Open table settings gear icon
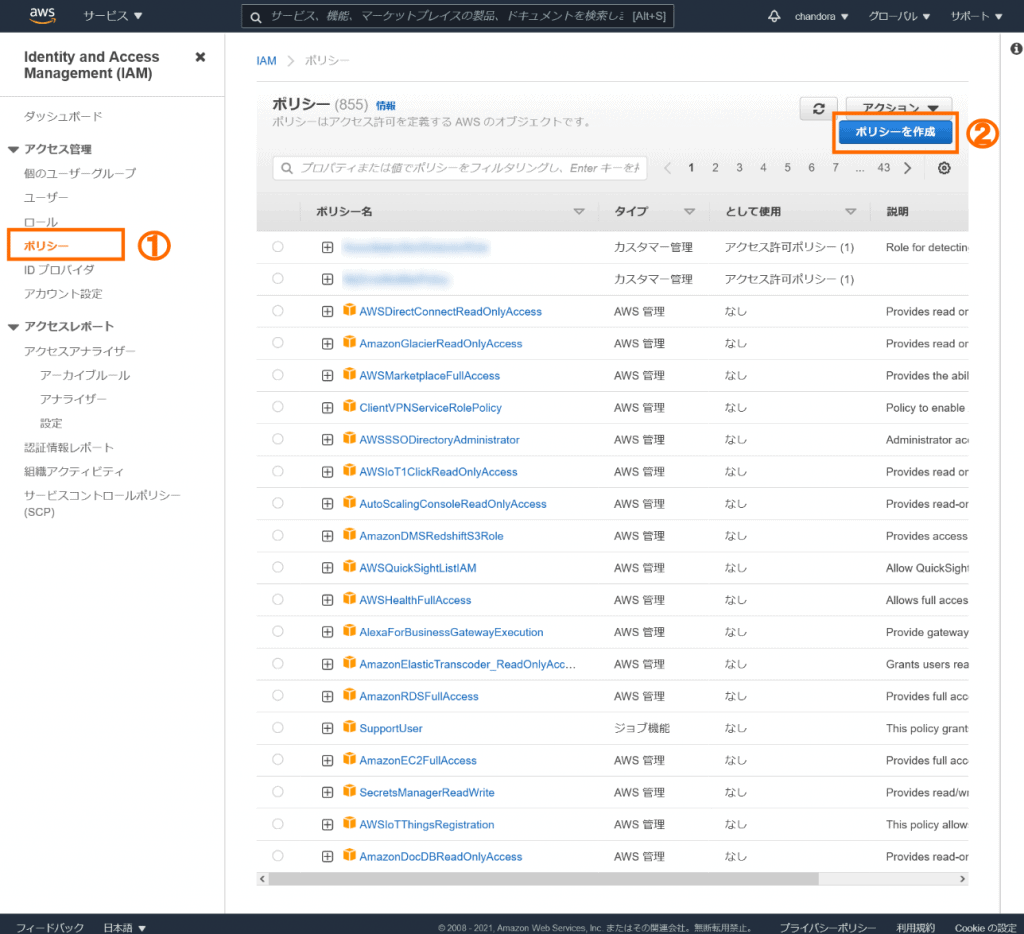 [x=944, y=168]
